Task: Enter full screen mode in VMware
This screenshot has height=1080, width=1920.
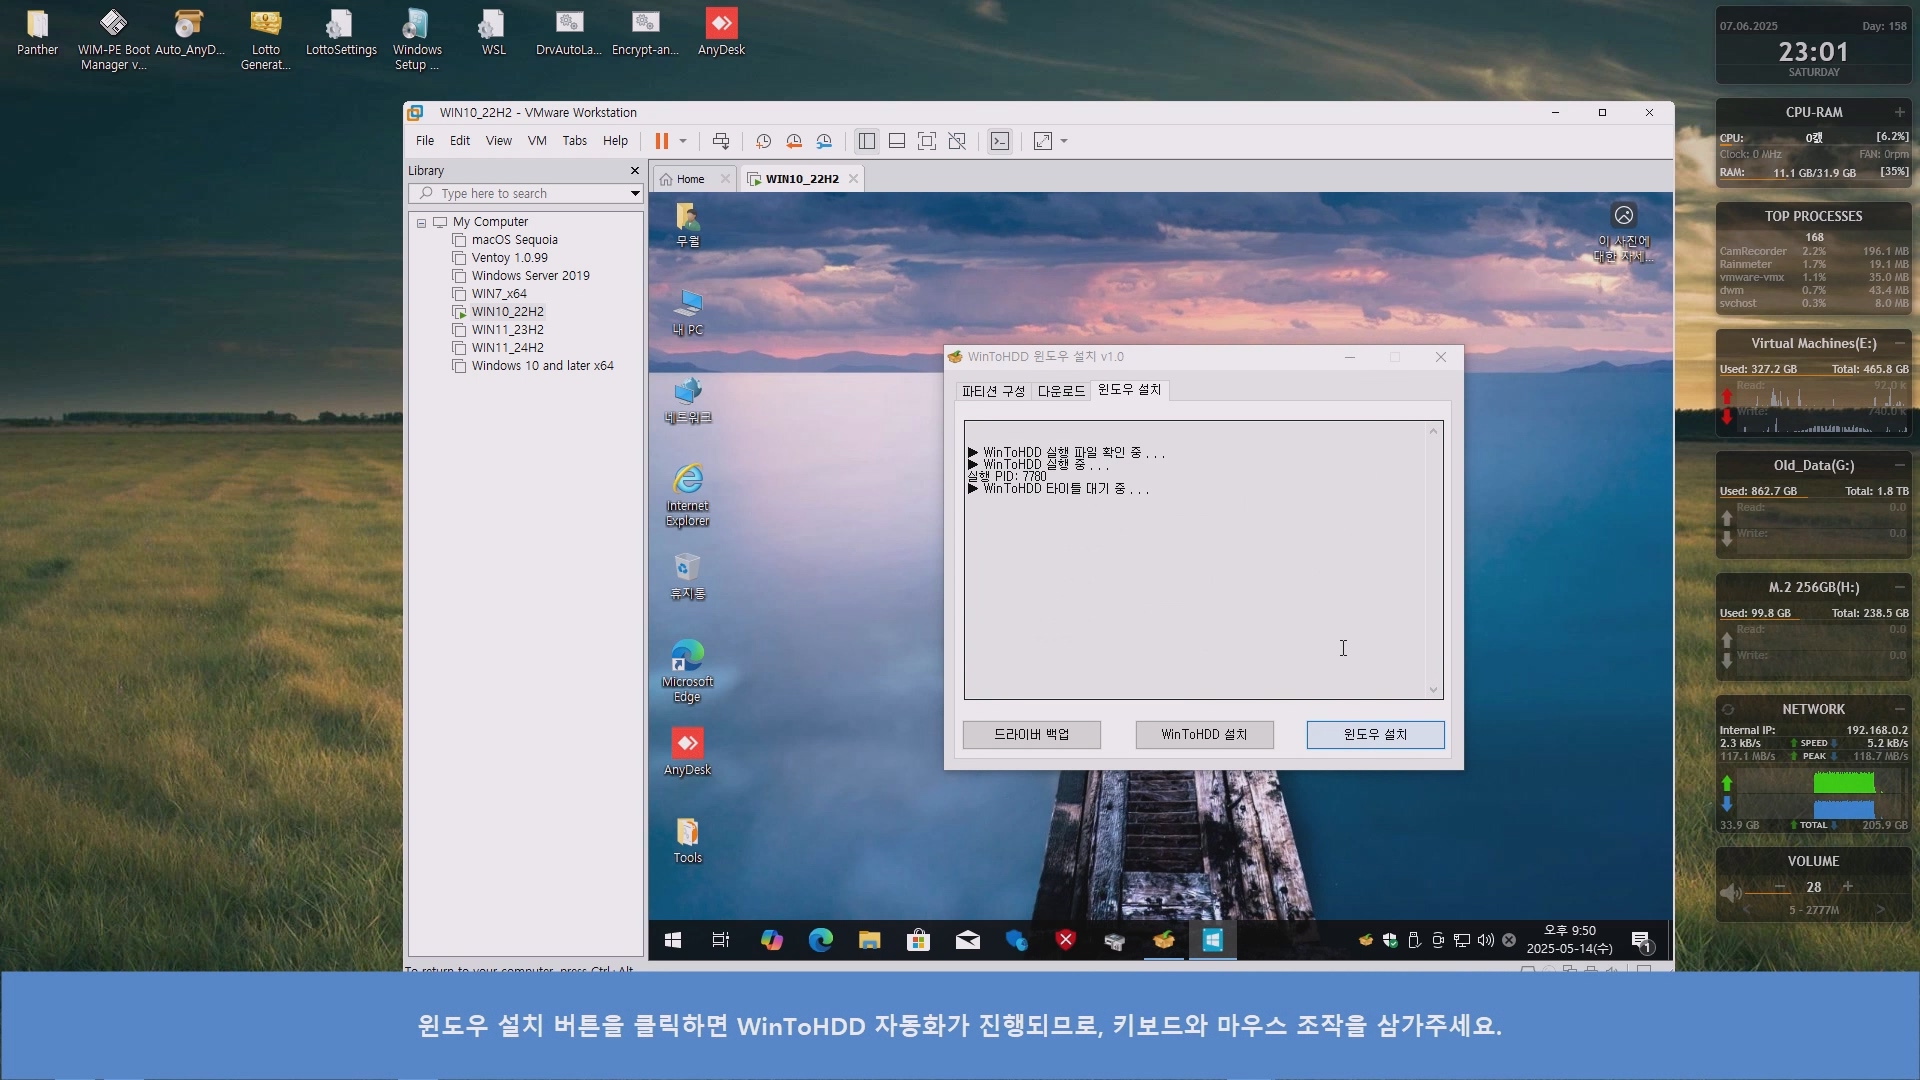Action: point(927,141)
